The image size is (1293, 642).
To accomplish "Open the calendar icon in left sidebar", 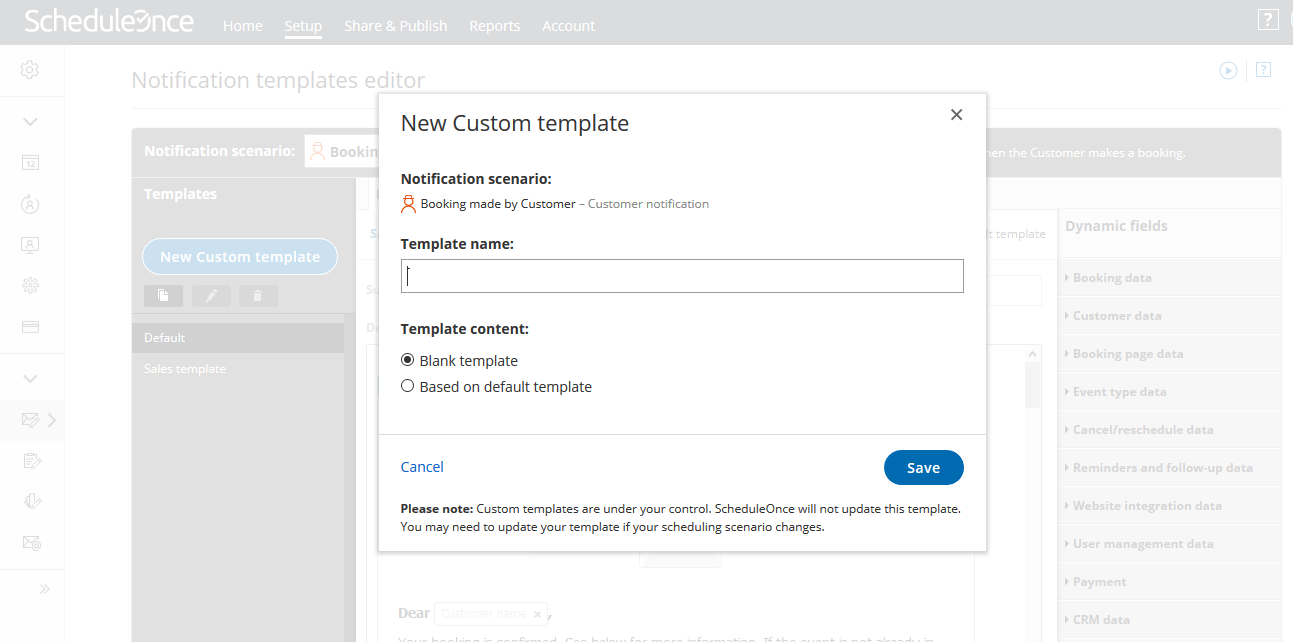I will pos(30,163).
